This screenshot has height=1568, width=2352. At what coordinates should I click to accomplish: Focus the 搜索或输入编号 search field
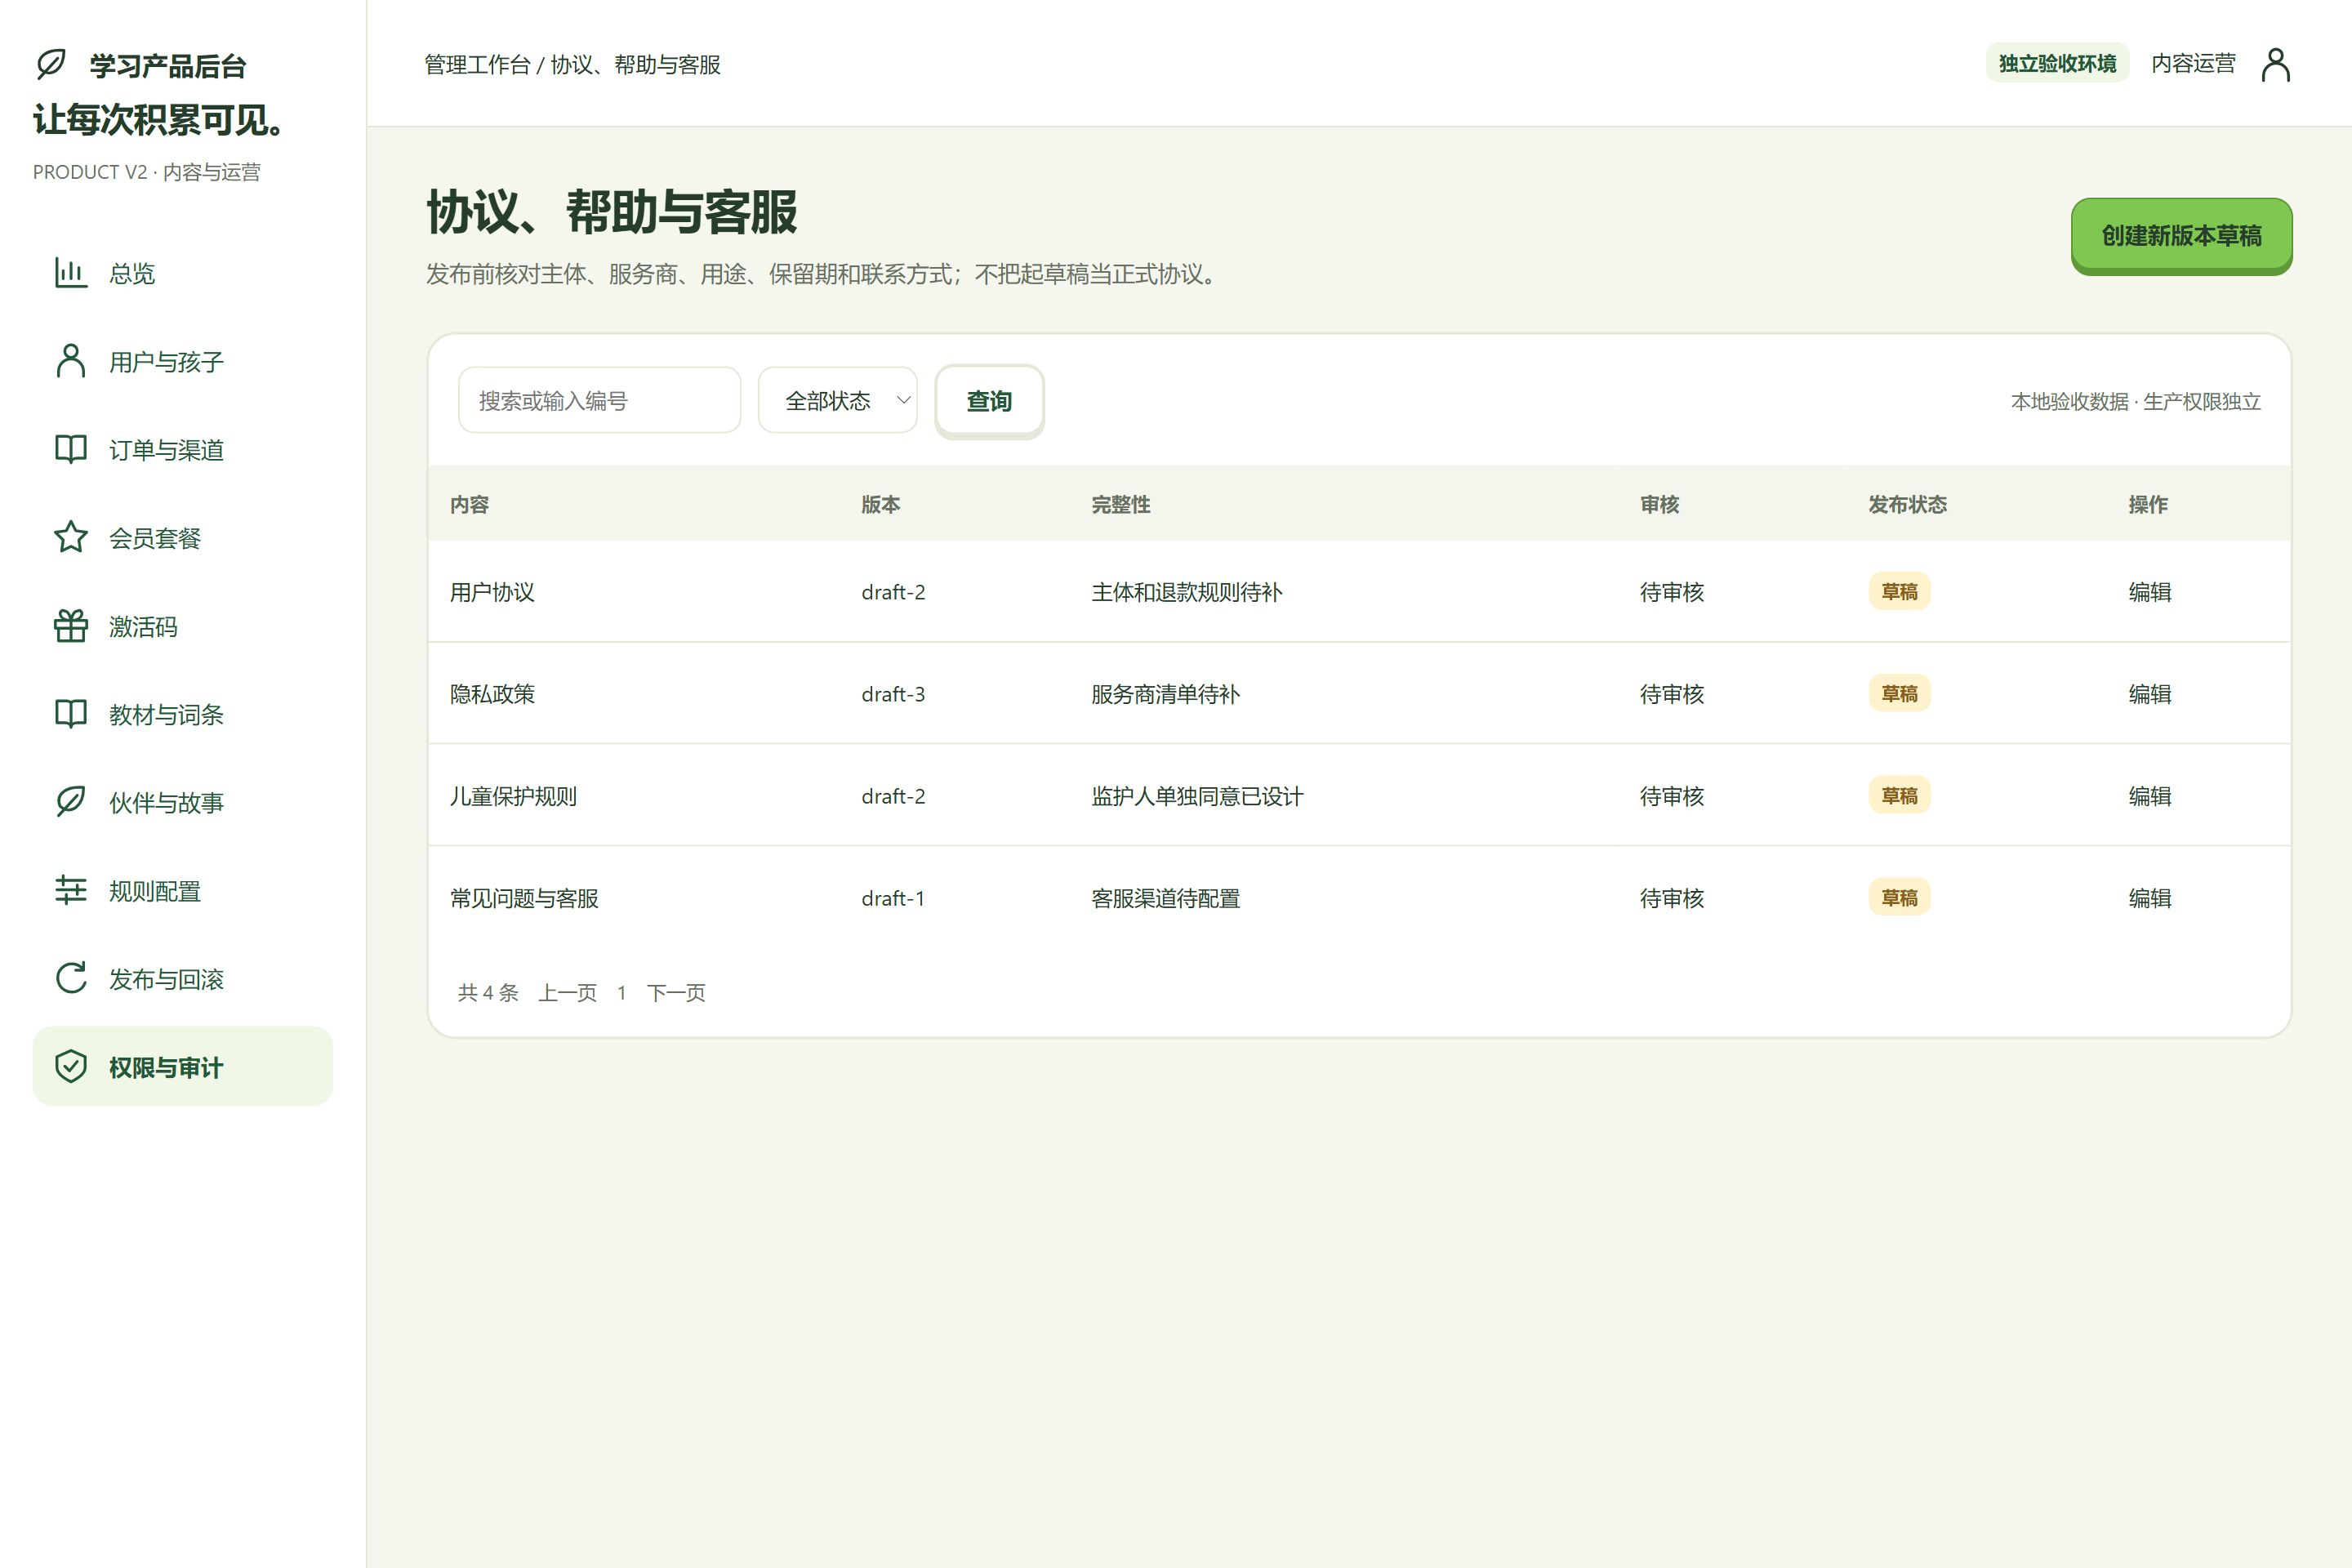[x=600, y=400]
